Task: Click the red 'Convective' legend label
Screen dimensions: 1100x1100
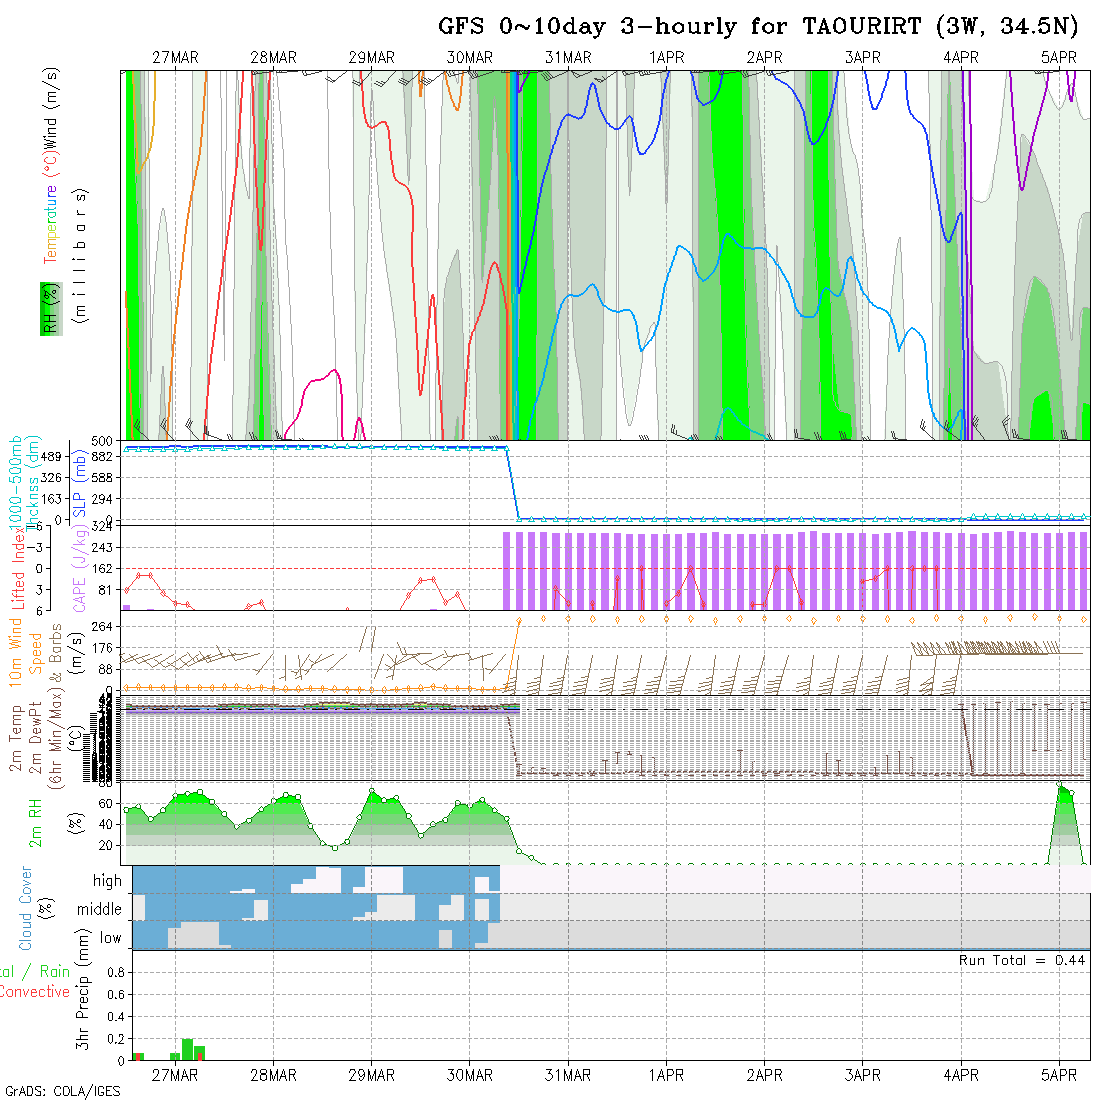Action: 35,992
